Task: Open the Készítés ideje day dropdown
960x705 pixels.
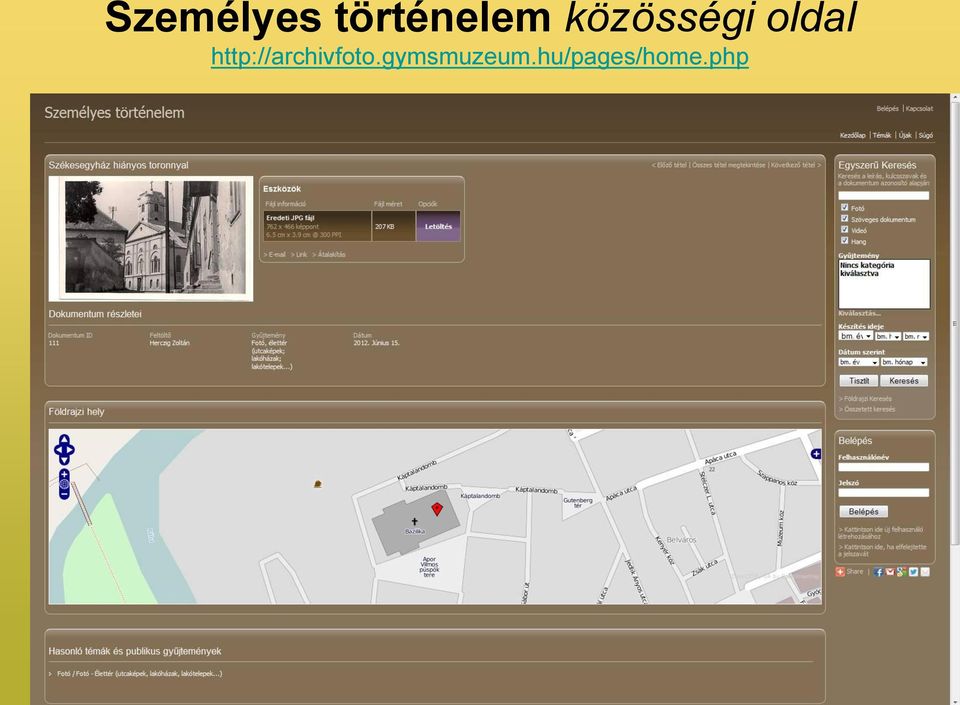Action: click(917, 336)
